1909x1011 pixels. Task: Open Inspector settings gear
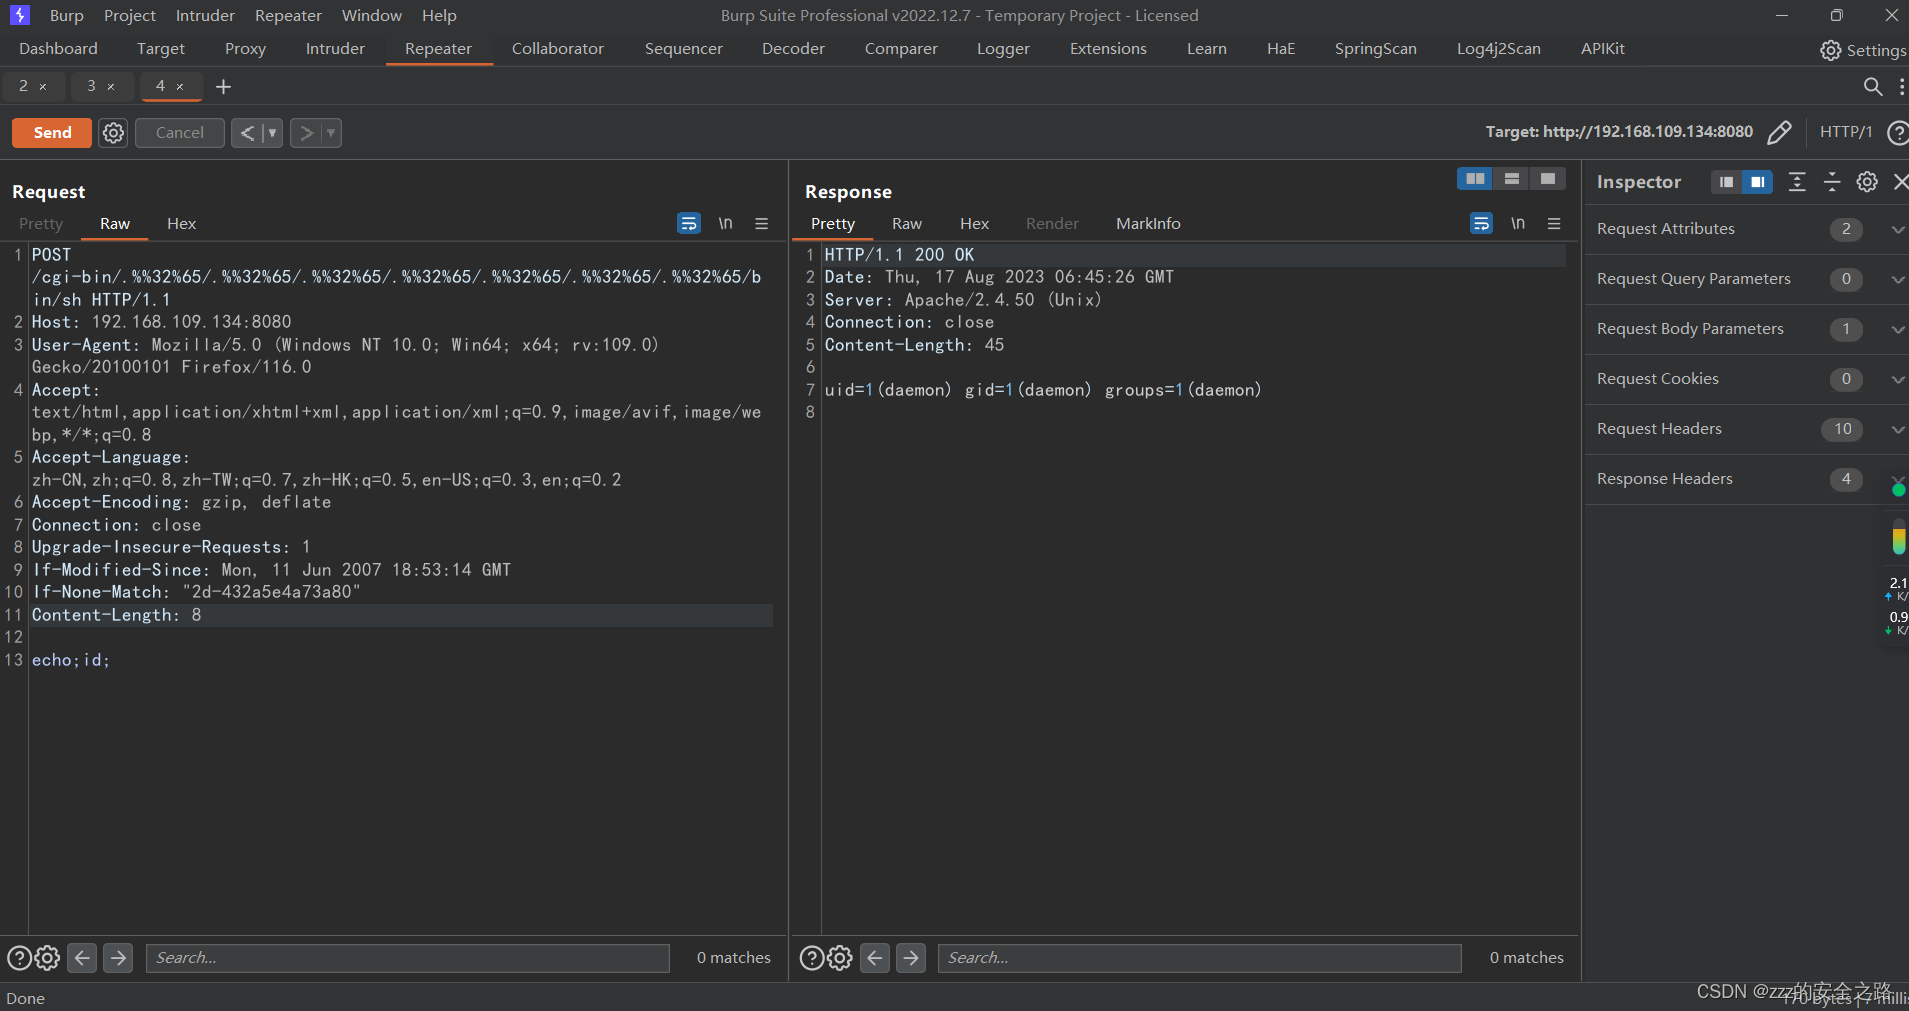pos(1867,182)
